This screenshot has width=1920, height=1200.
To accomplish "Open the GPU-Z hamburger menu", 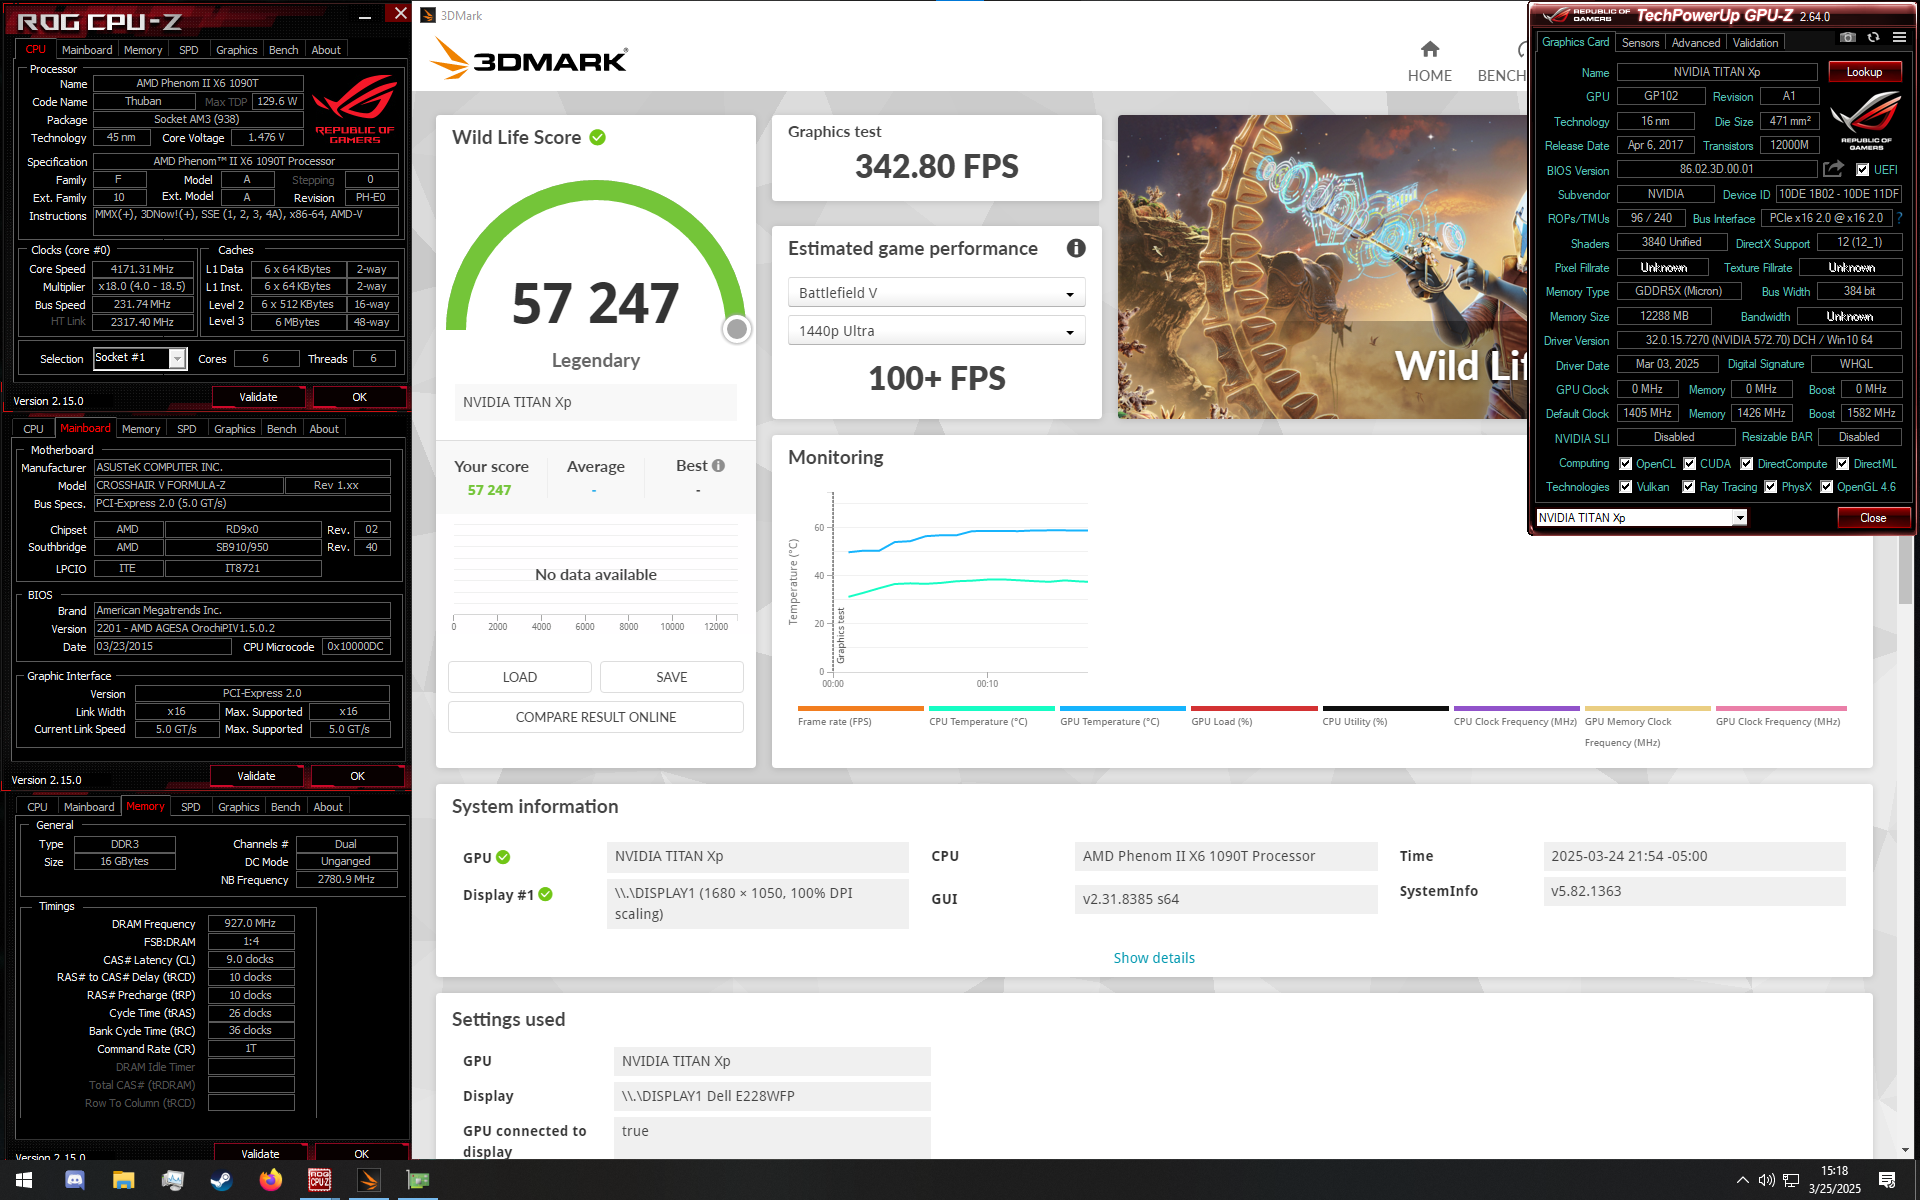I will pyautogui.click(x=1899, y=37).
